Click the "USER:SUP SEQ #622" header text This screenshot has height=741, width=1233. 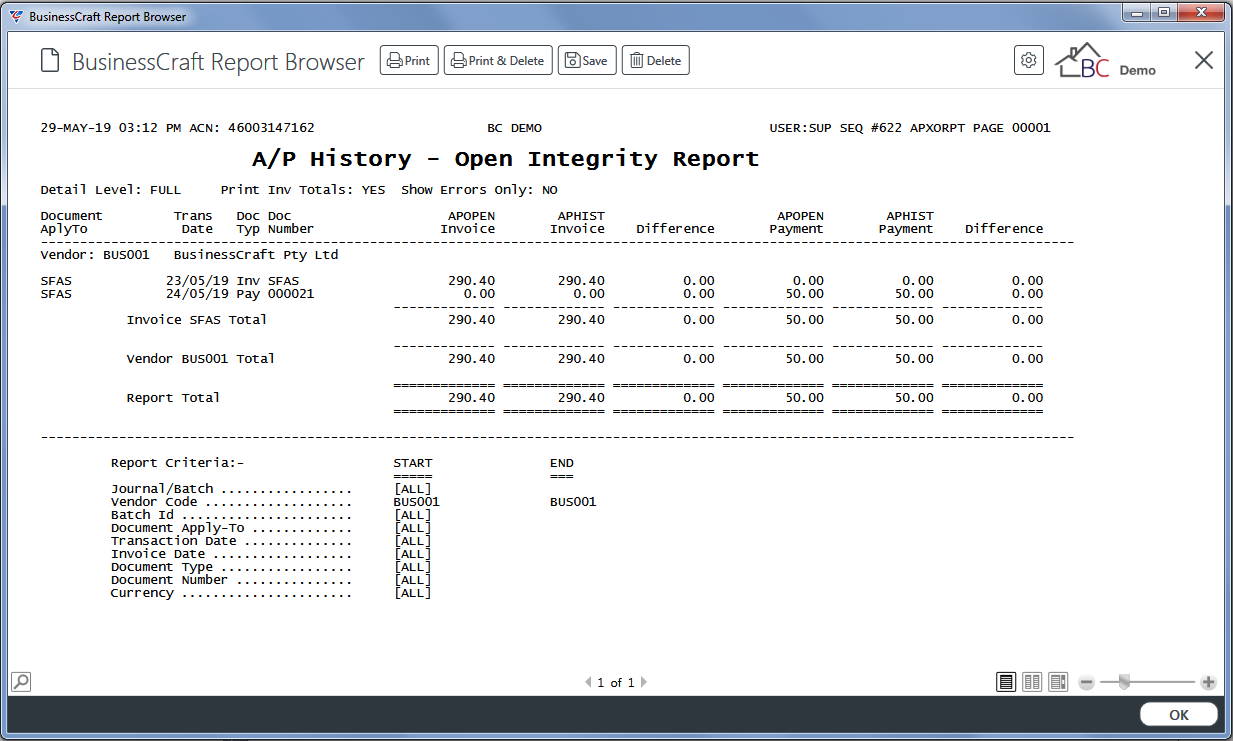836,128
